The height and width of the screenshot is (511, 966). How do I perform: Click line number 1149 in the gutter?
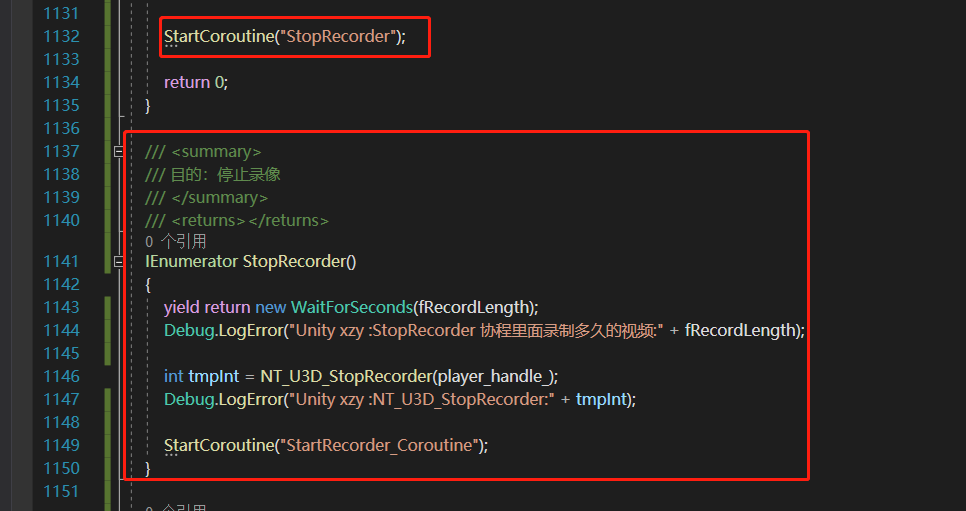61,445
